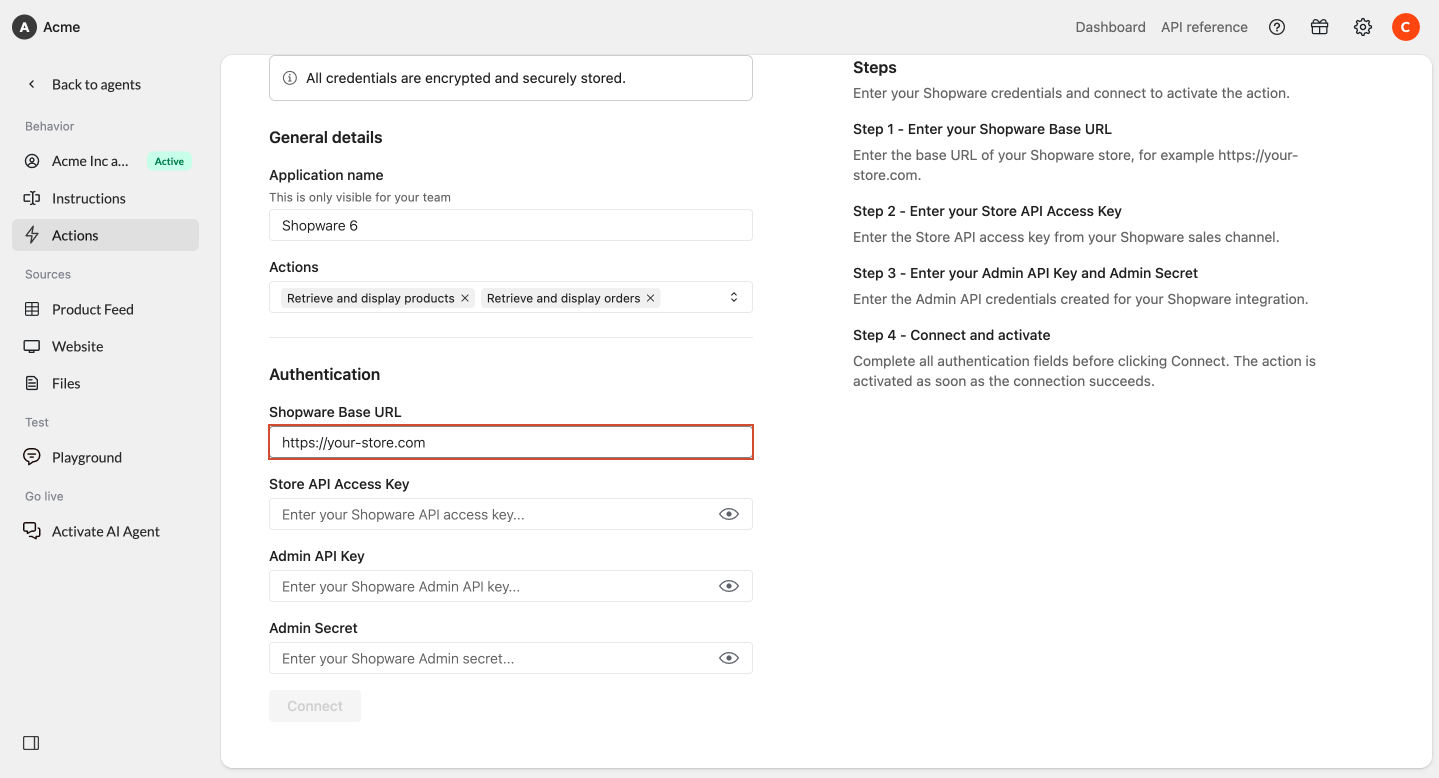The width and height of the screenshot is (1439, 778).
Task: Click the Active status badge
Action: point(169,161)
